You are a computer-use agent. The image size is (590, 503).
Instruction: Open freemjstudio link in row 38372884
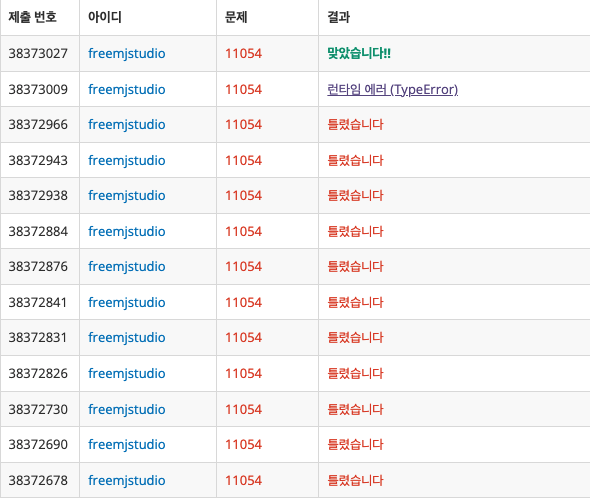point(126,232)
